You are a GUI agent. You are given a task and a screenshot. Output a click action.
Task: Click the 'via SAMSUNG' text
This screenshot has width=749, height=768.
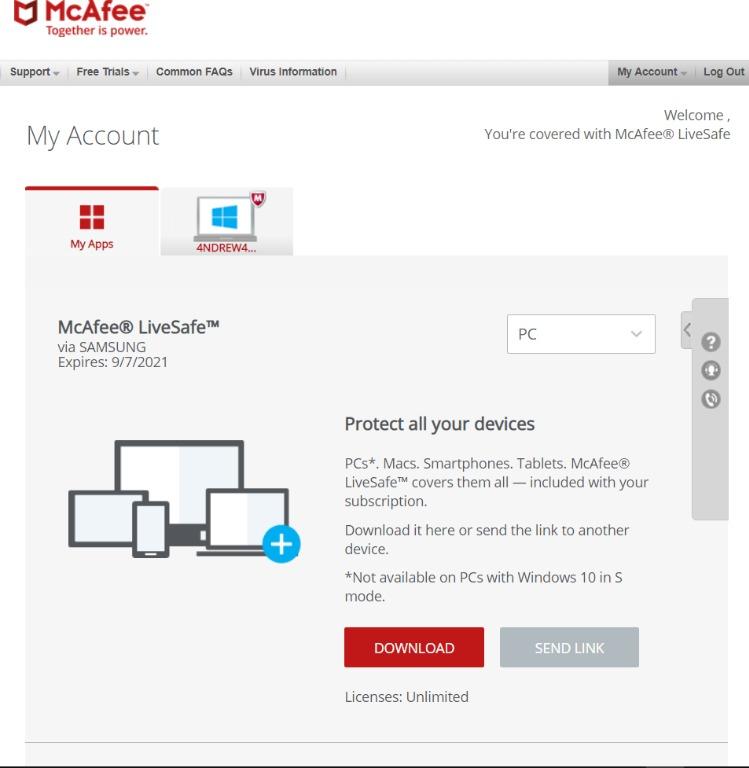pos(102,347)
